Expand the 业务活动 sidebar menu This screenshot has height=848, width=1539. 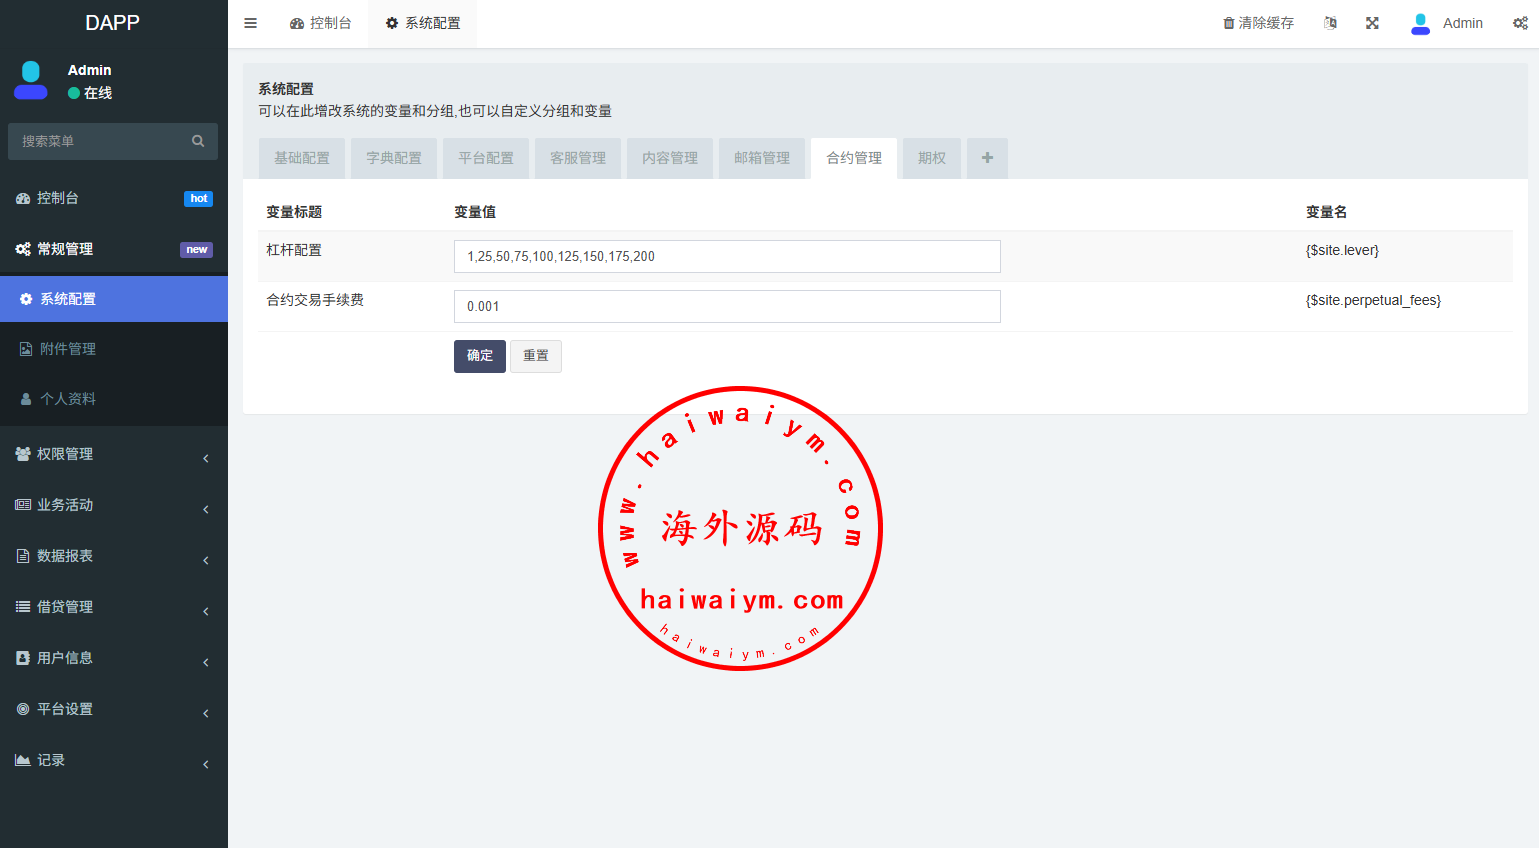pyautogui.click(x=113, y=505)
